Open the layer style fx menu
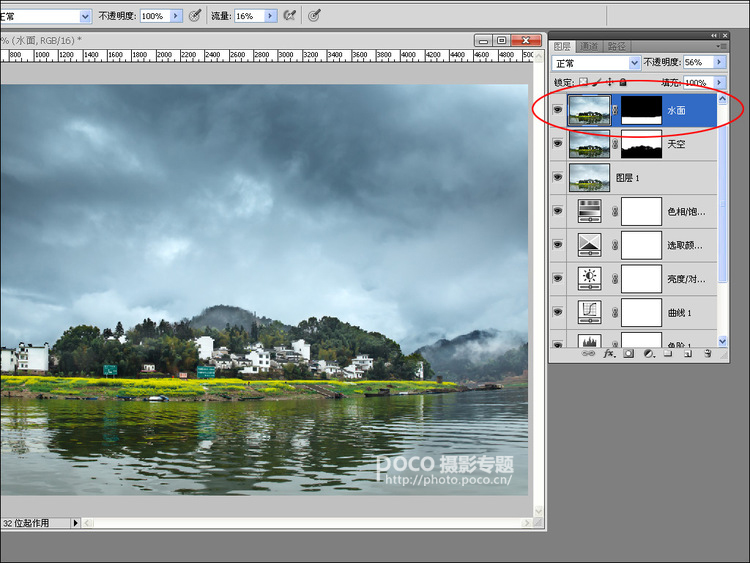The height and width of the screenshot is (563, 750). 608,353
